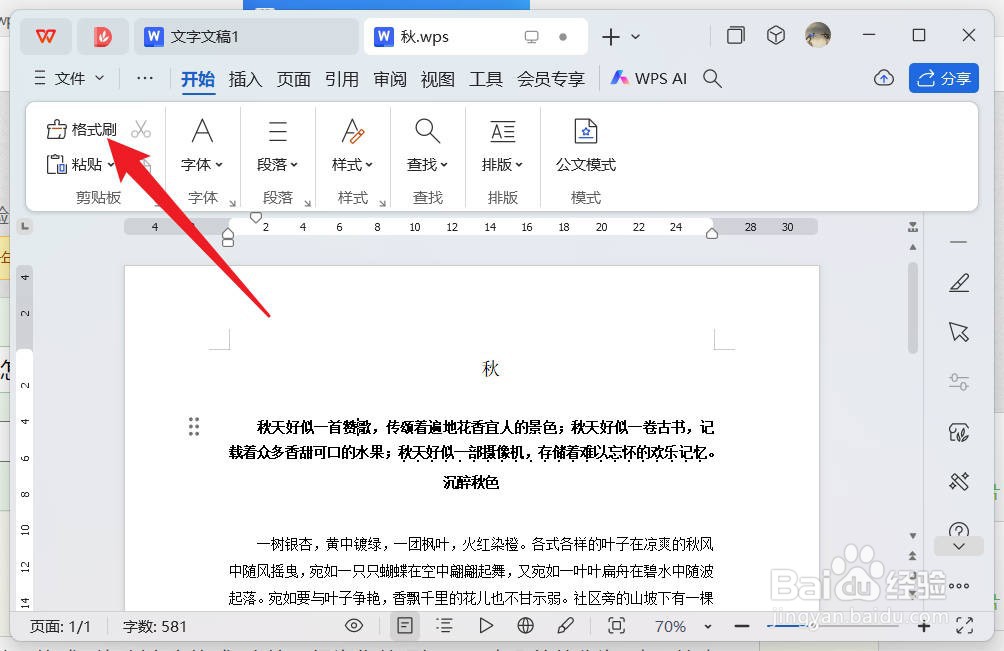Switch to the 插入 (Insert) ribbon tab
The image size is (1004, 651).
[x=245, y=79]
